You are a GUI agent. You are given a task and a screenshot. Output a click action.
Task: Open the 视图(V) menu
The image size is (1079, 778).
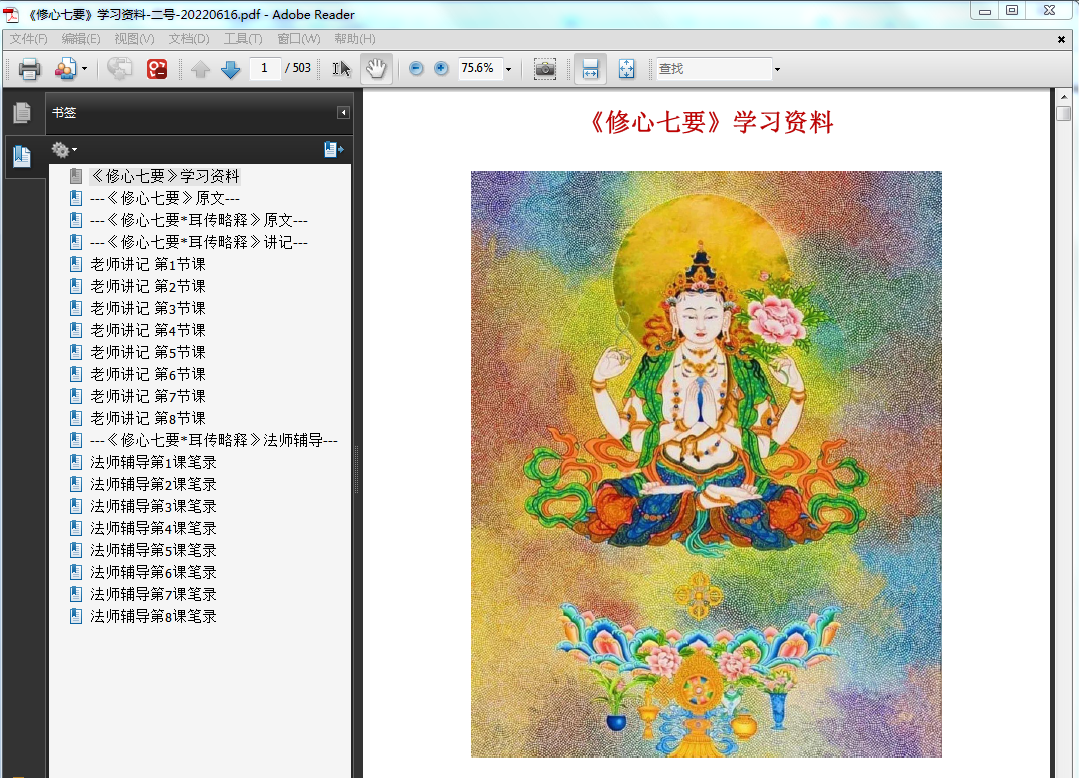point(134,39)
